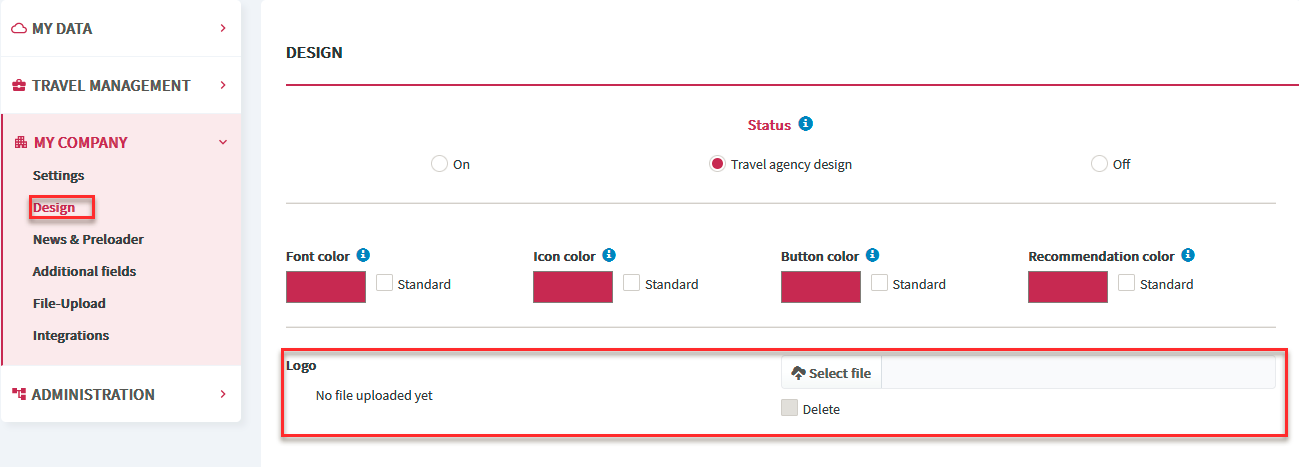Click the cloud icon beside My Data
The image size is (1299, 467).
pos(19,29)
